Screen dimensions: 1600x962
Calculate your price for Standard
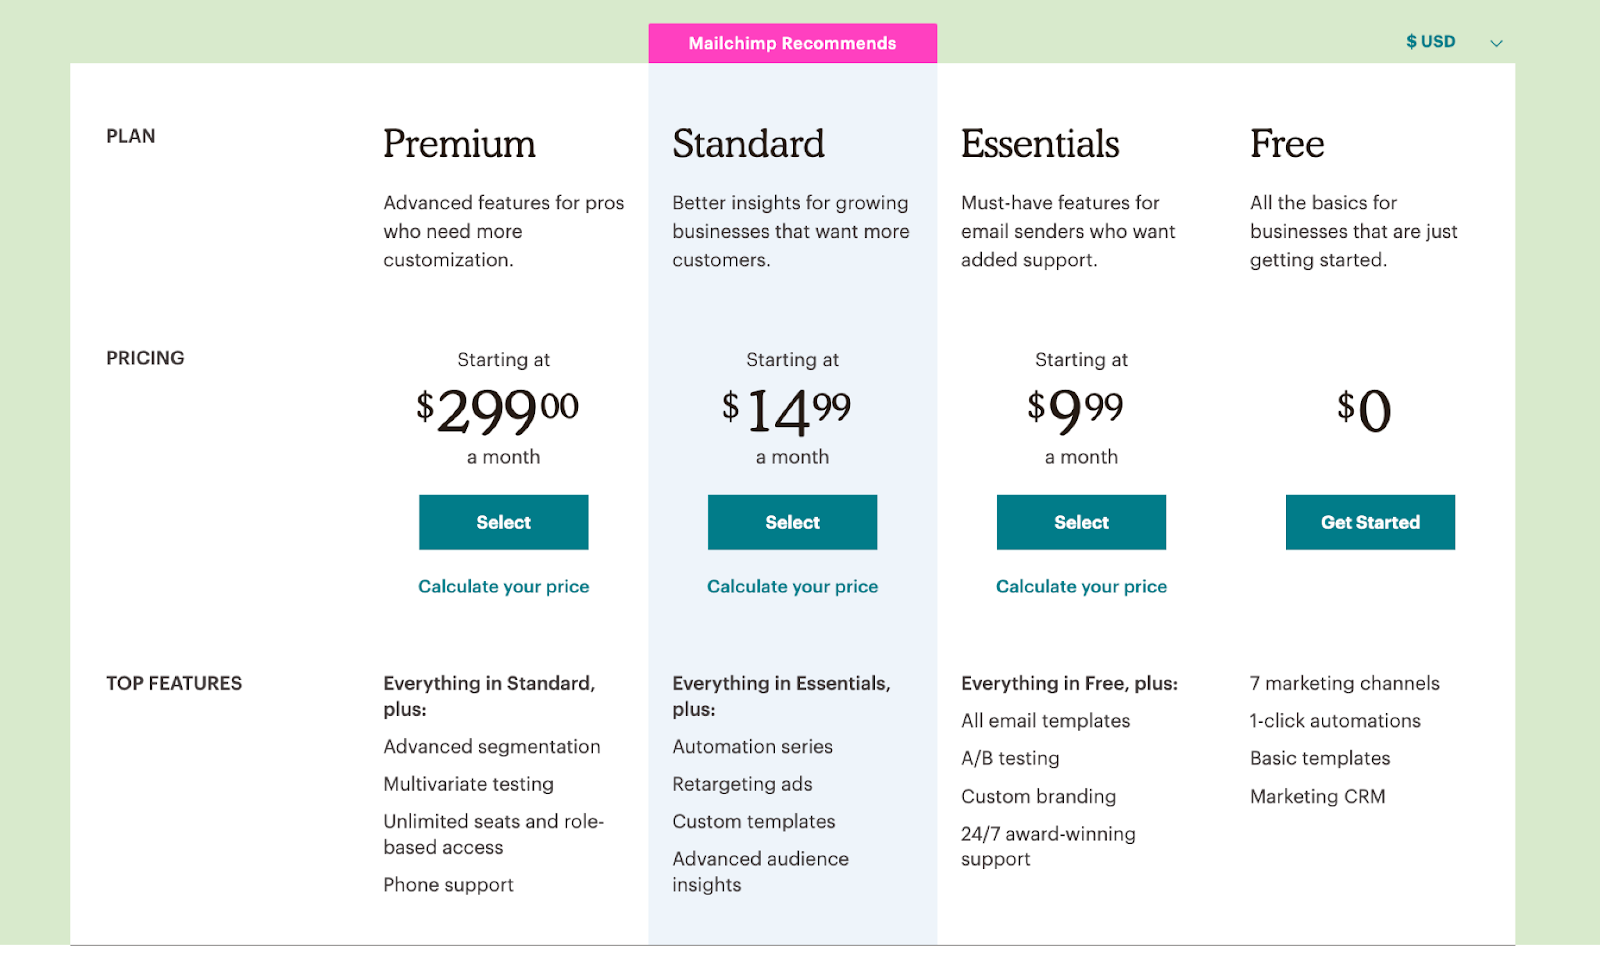pos(792,586)
